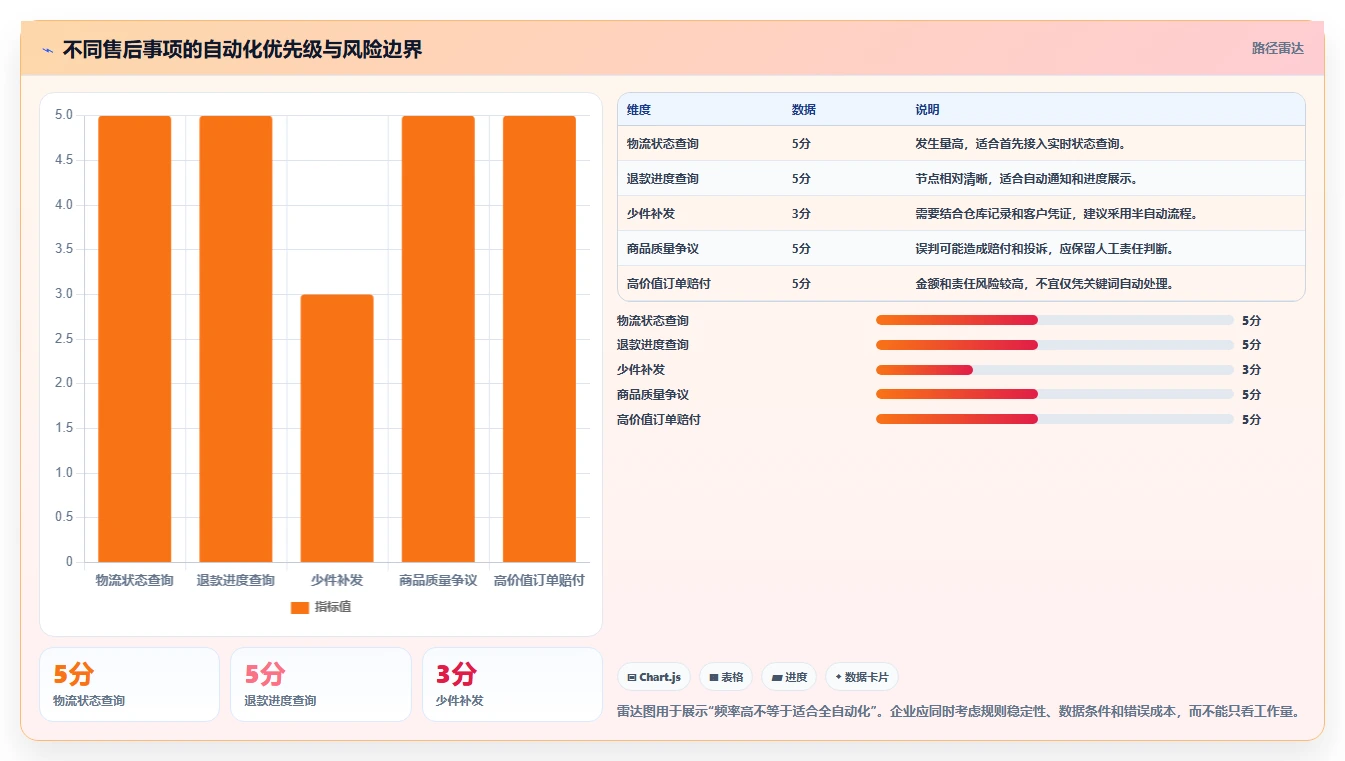Click the orange bar for 高价值订单赔付 in the chart
The image size is (1345, 761).
(x=539, y=339)
